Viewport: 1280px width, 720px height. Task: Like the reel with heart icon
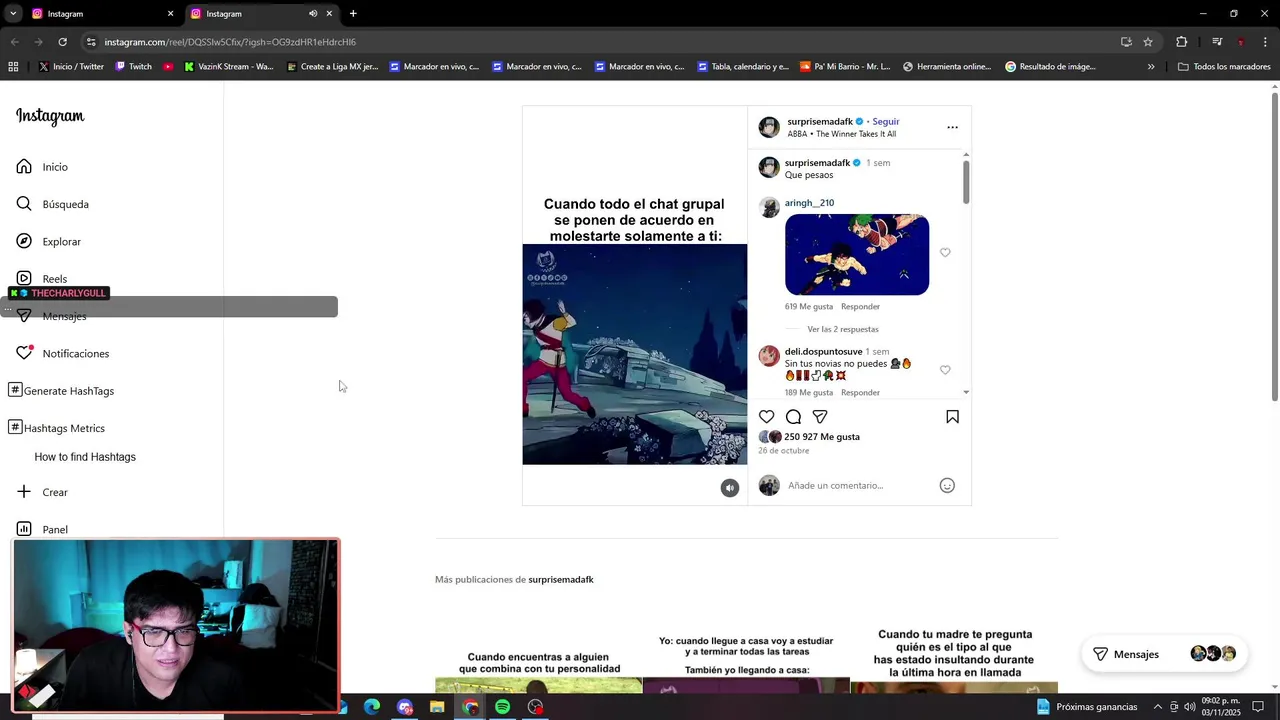point(766,417)
